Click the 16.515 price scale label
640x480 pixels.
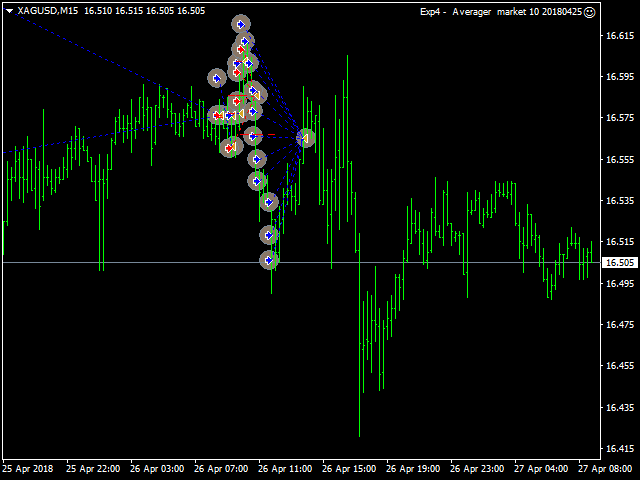pos(620,242)
